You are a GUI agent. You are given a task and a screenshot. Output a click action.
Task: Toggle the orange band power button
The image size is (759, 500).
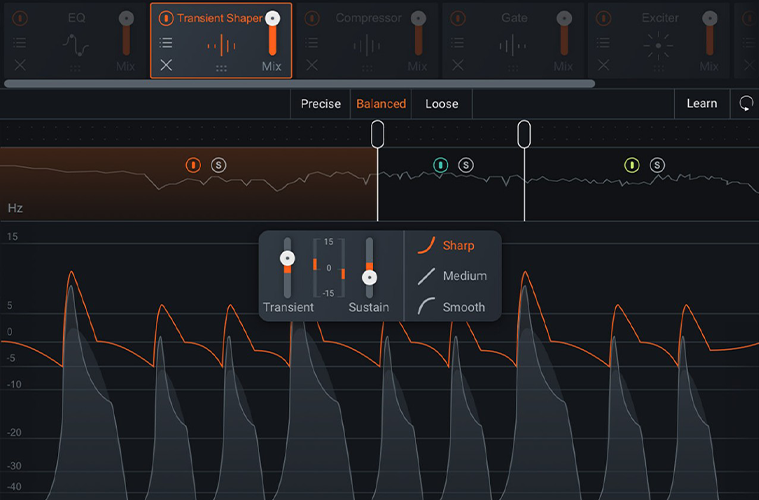tap(193, 165)
